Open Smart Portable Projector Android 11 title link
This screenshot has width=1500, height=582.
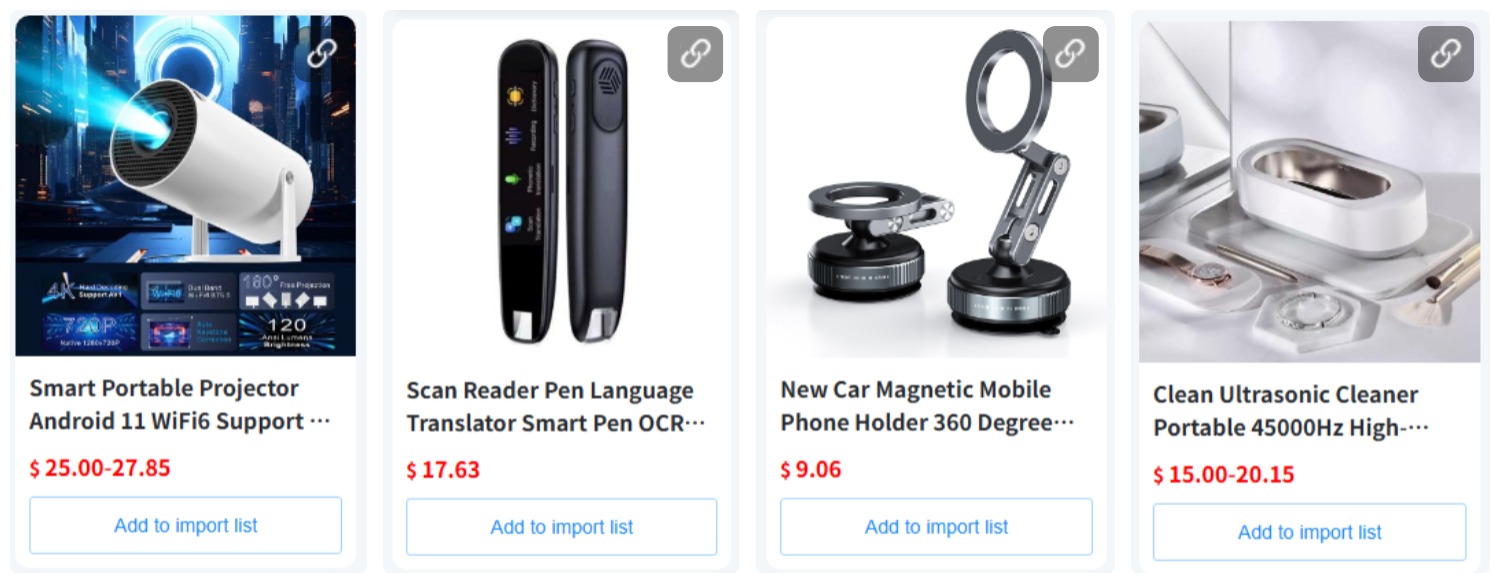point(179,405)
